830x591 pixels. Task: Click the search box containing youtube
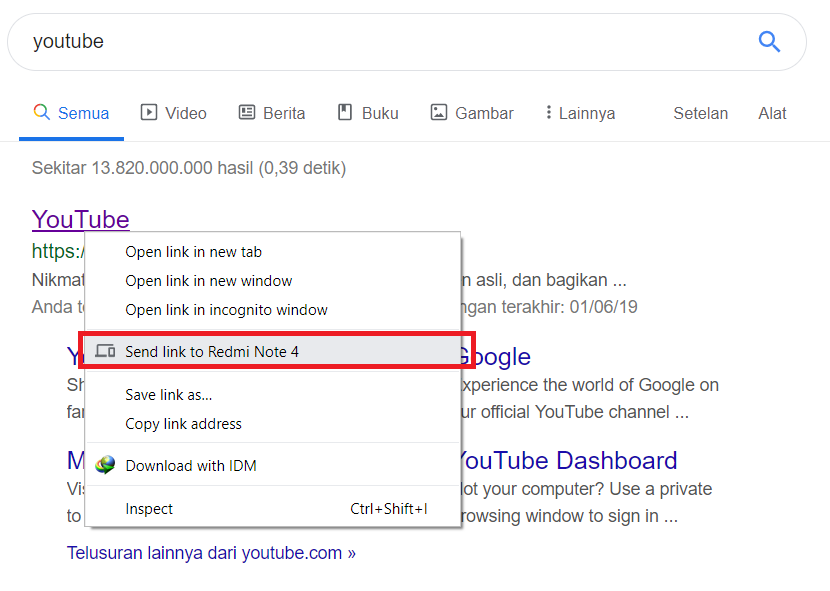click(380, 41)
